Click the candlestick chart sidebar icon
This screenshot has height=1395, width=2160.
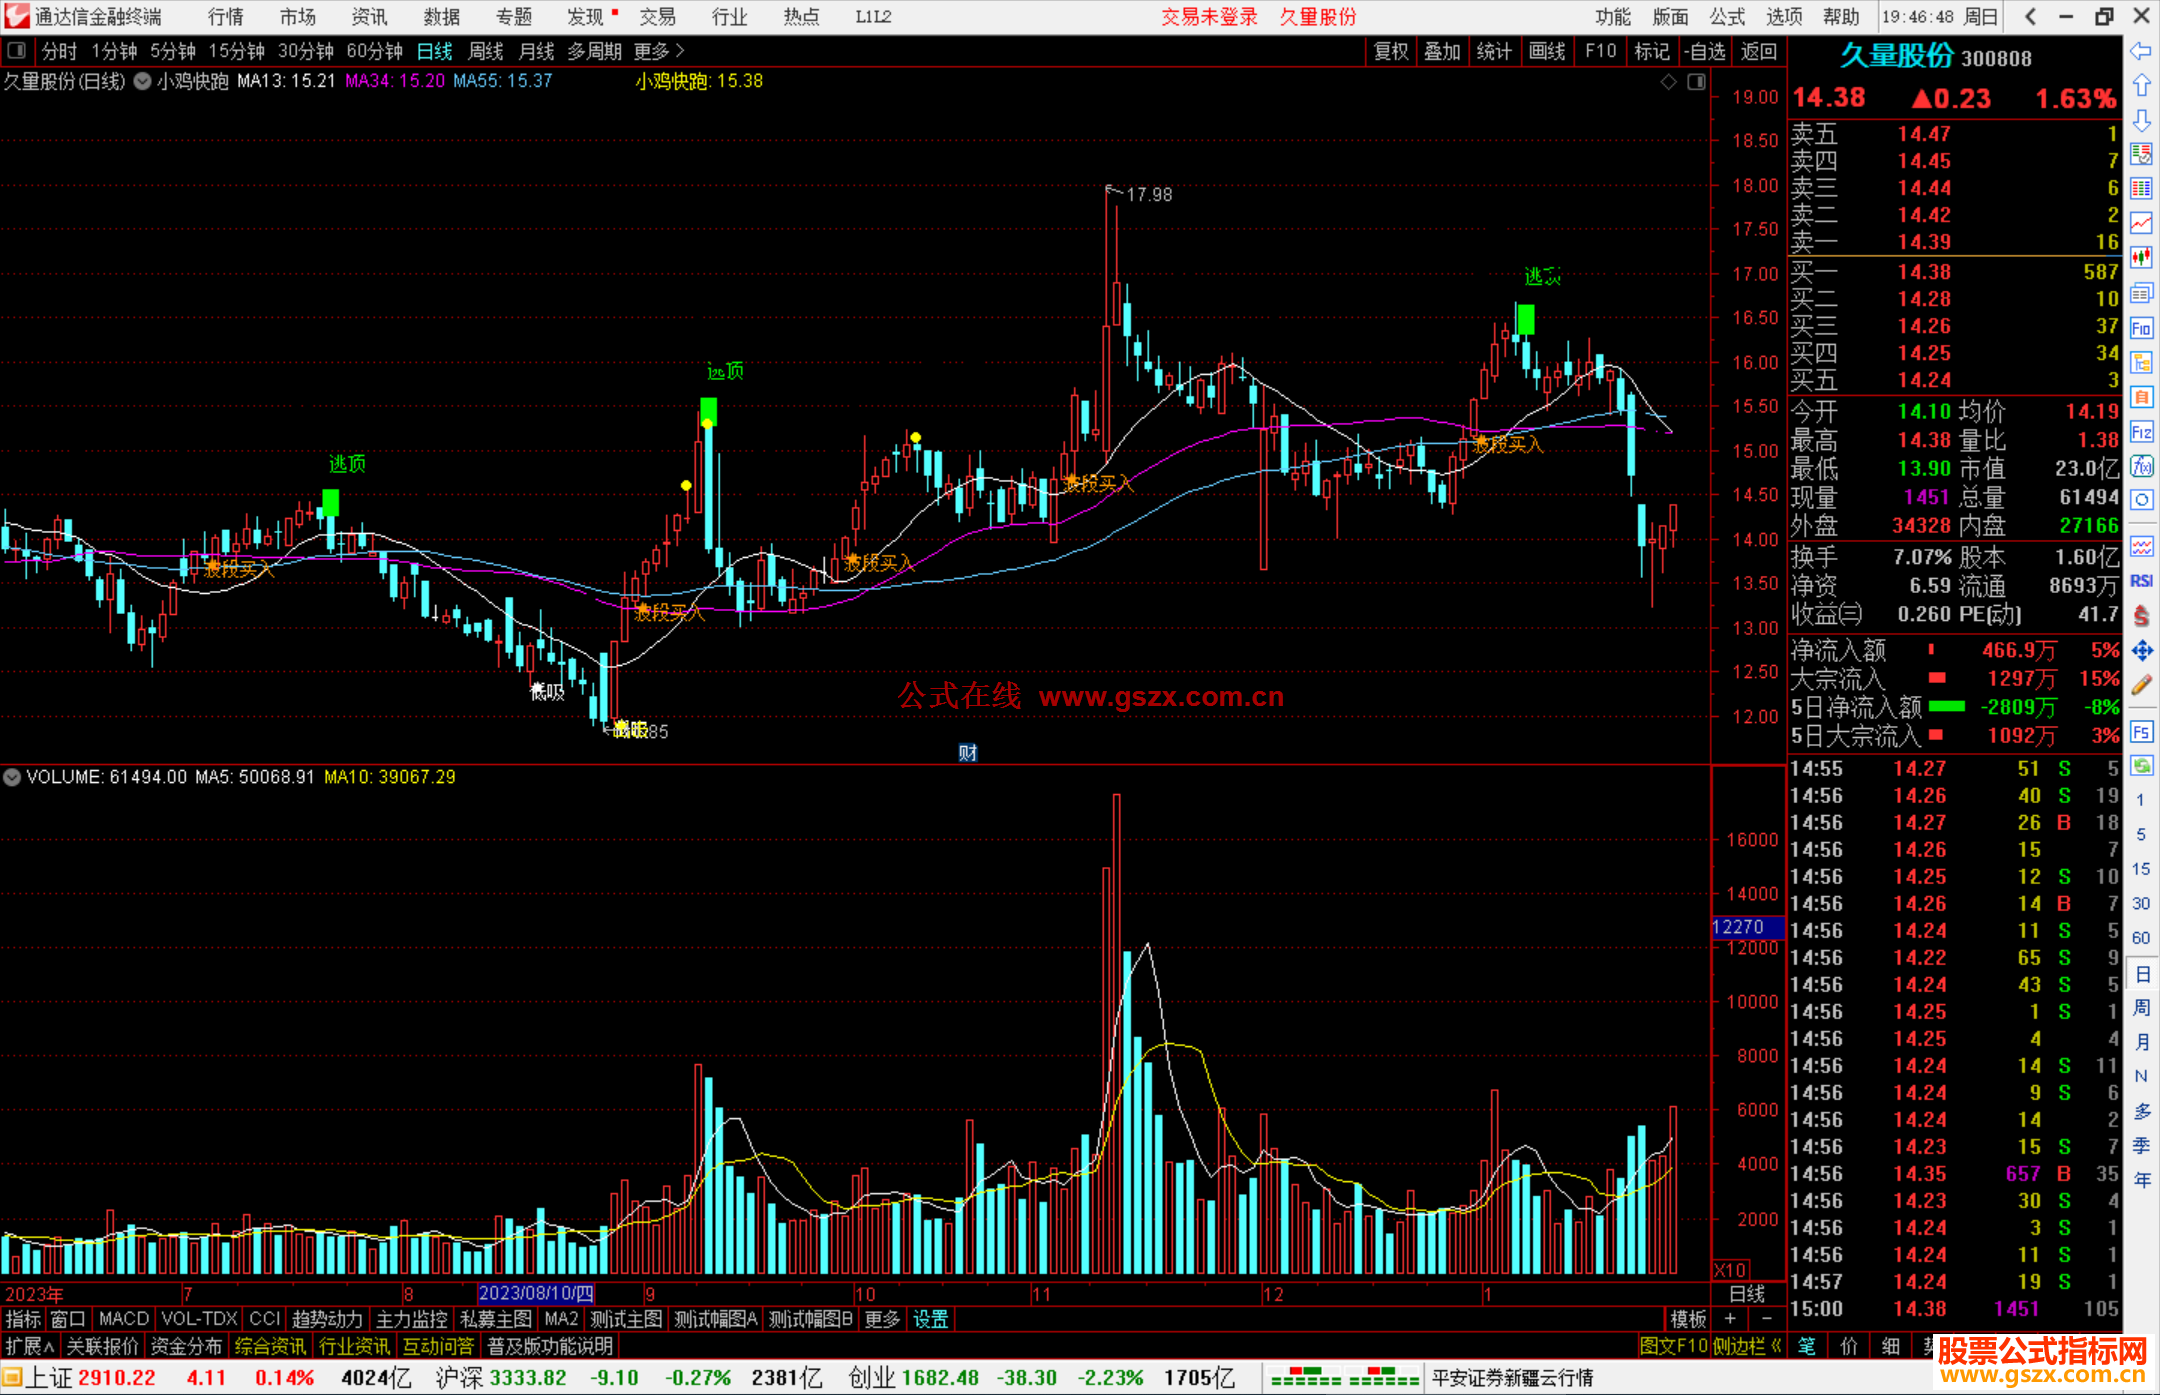pyautogui.click(x=2141, y=257)
